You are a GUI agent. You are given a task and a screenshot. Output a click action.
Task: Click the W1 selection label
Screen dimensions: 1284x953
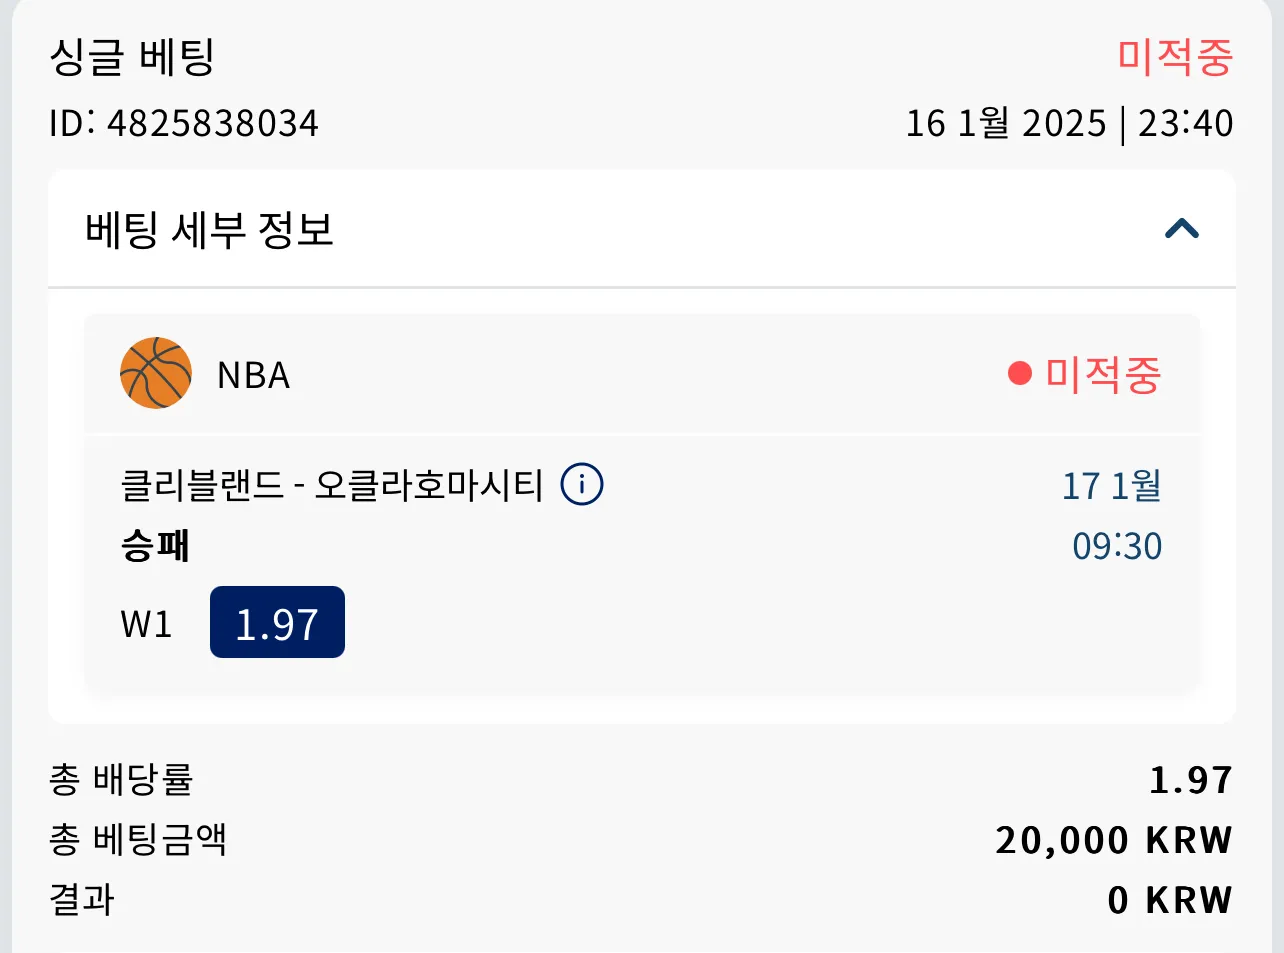click(x=146, y=624)
